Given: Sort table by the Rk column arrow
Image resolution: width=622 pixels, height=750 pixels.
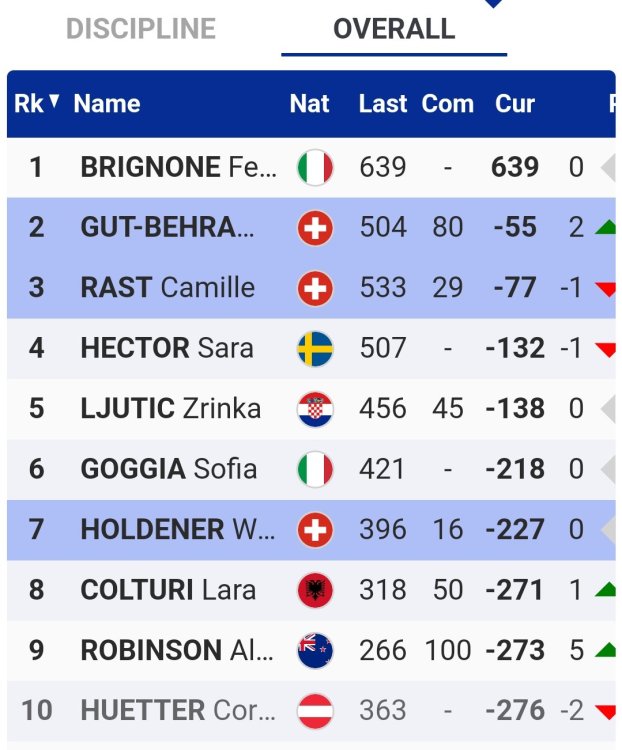Looking at the screenshot, I should coord(54,102).
